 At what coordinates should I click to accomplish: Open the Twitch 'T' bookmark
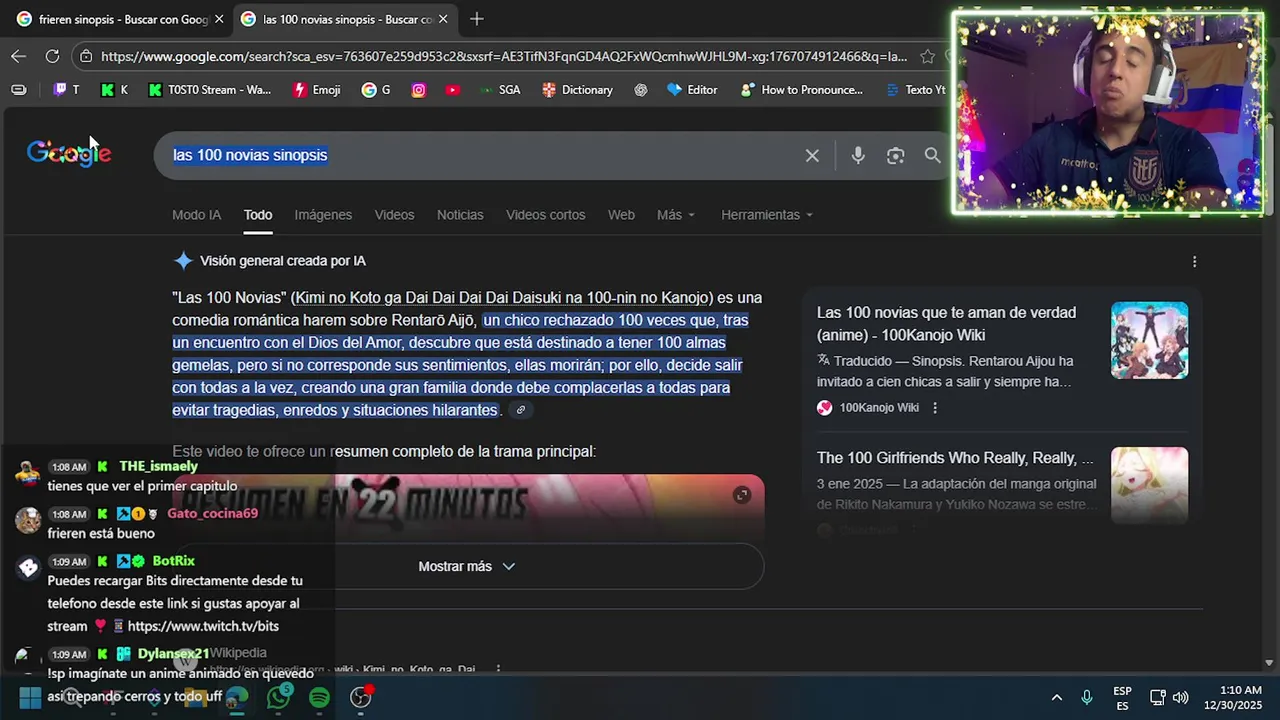pyautogui.click(x=66, y=90)
